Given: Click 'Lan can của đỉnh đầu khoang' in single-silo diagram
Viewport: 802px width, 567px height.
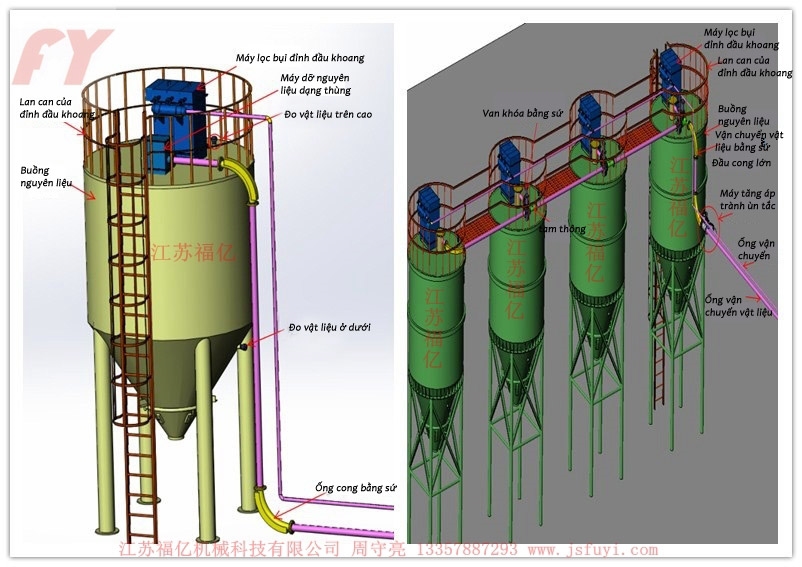Looking at the screenshot, I should click(57, 108).
